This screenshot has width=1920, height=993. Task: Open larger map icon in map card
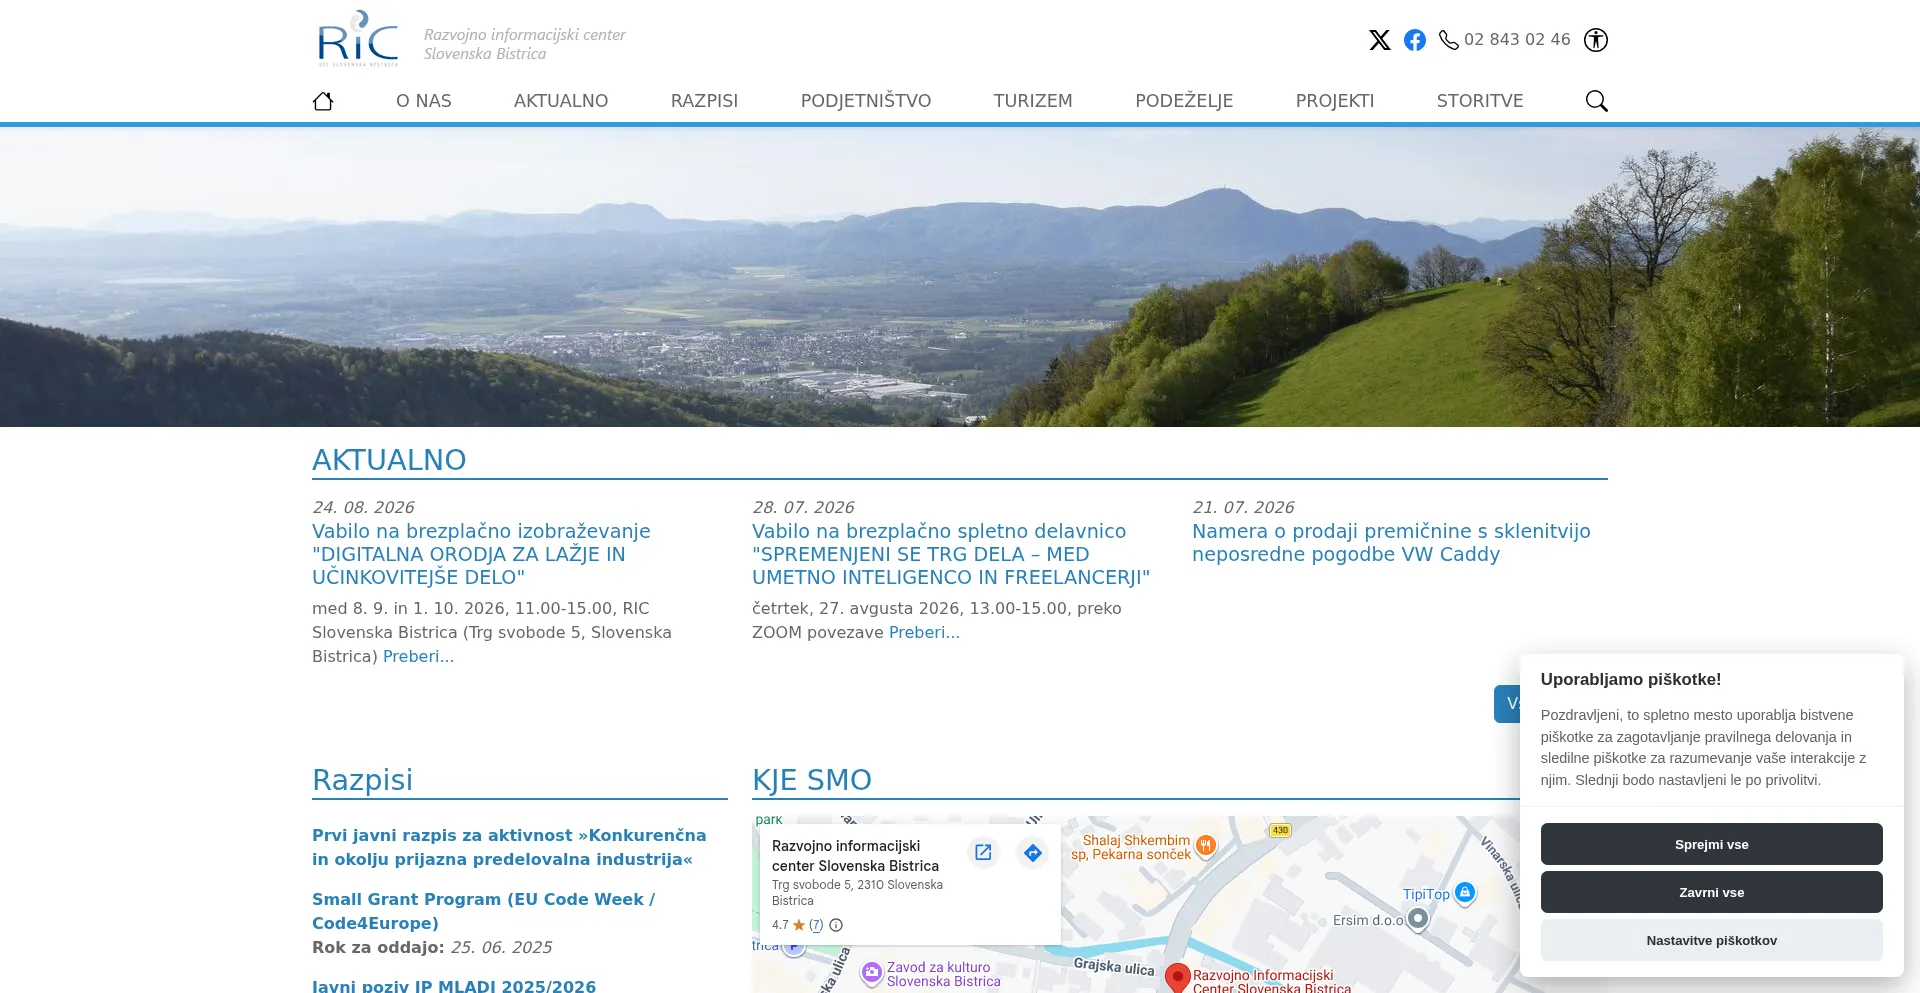983,852
